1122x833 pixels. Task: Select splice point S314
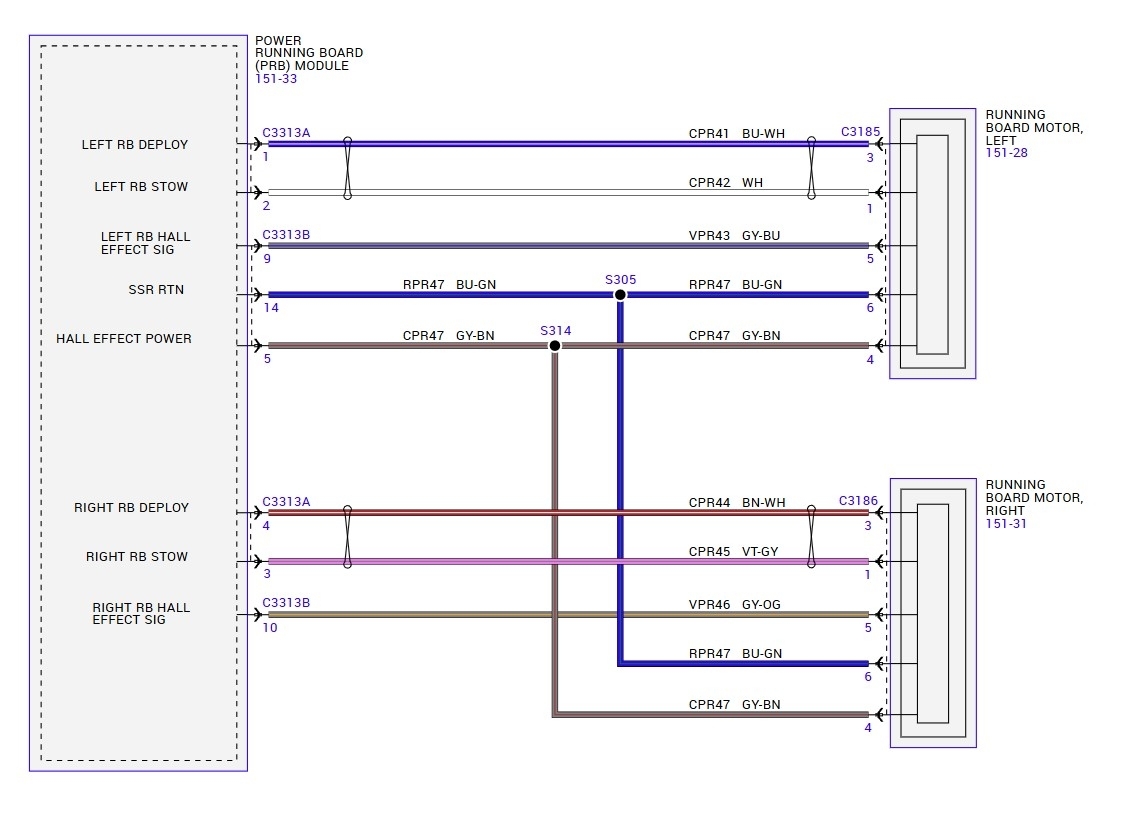[x=555, y=346]
